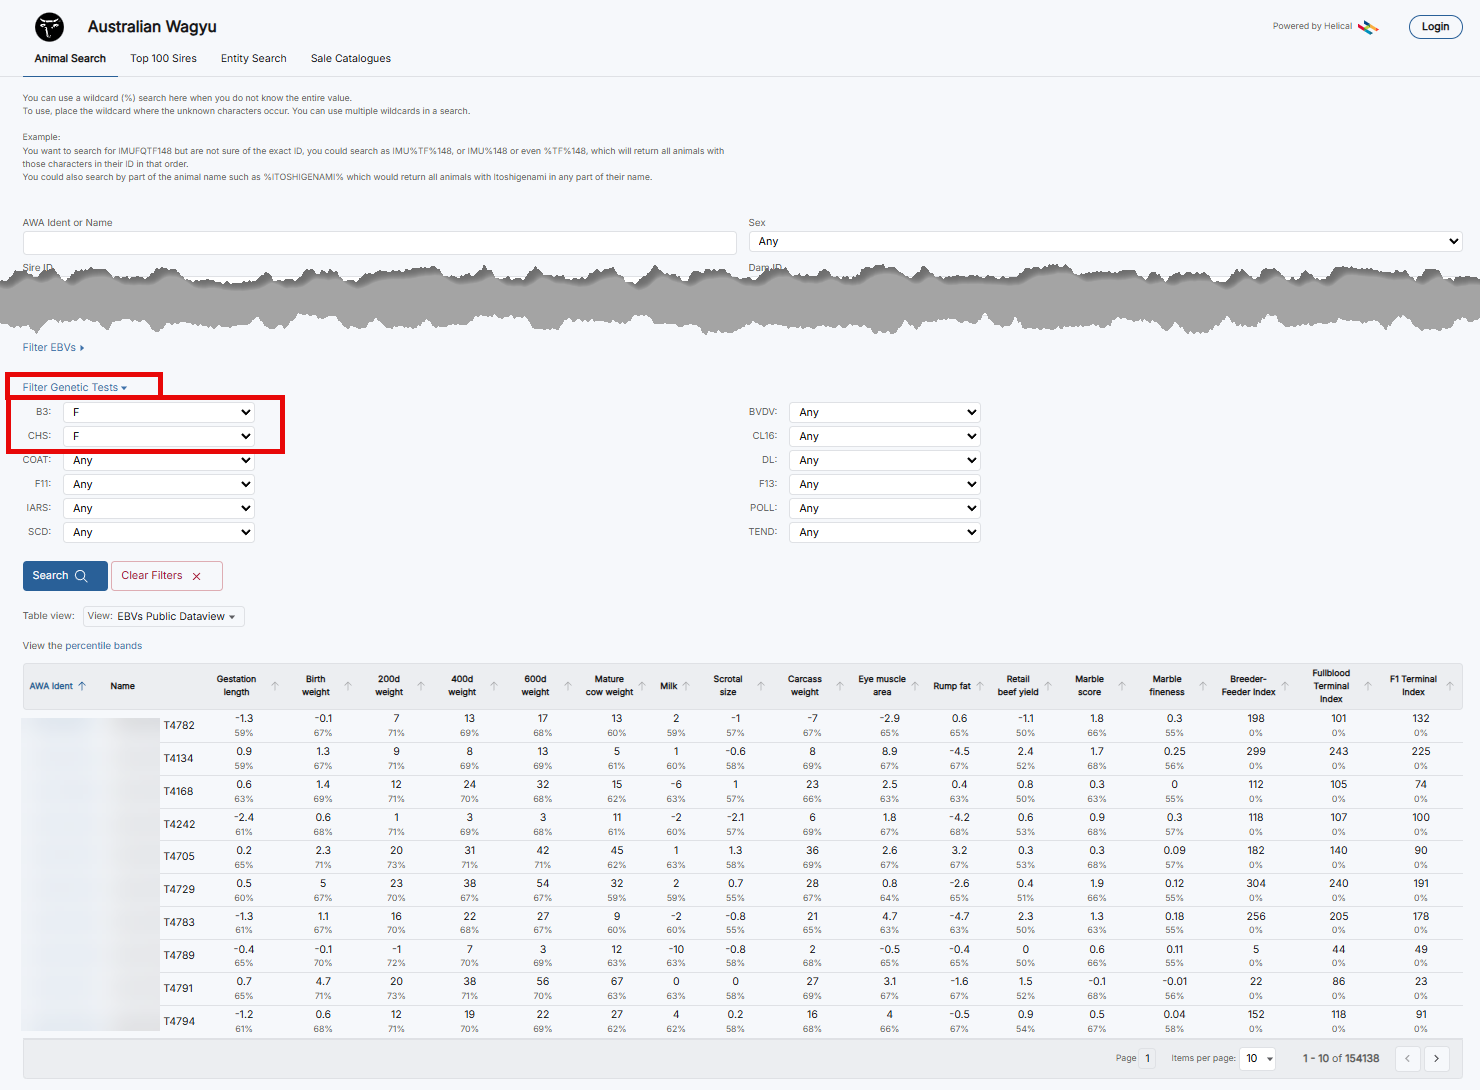The height and width of the screenshot is (1090, 1480).
Task: Open the B3 genetic test dropdown
Action: pos(159,412)
